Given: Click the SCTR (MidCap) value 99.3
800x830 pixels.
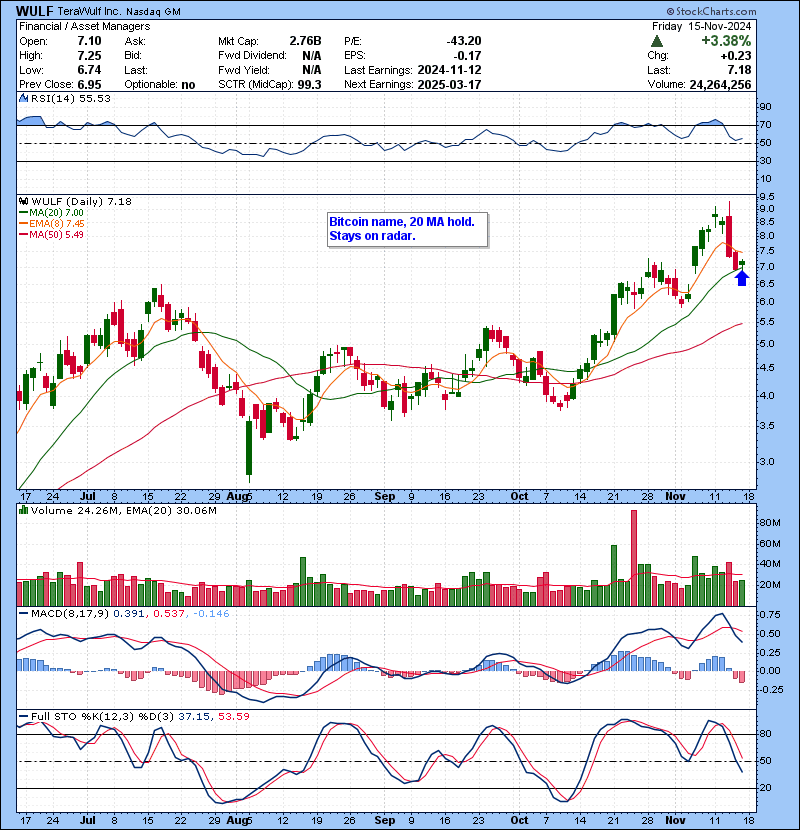Looking at the screenshot, I should click(310, 85).
